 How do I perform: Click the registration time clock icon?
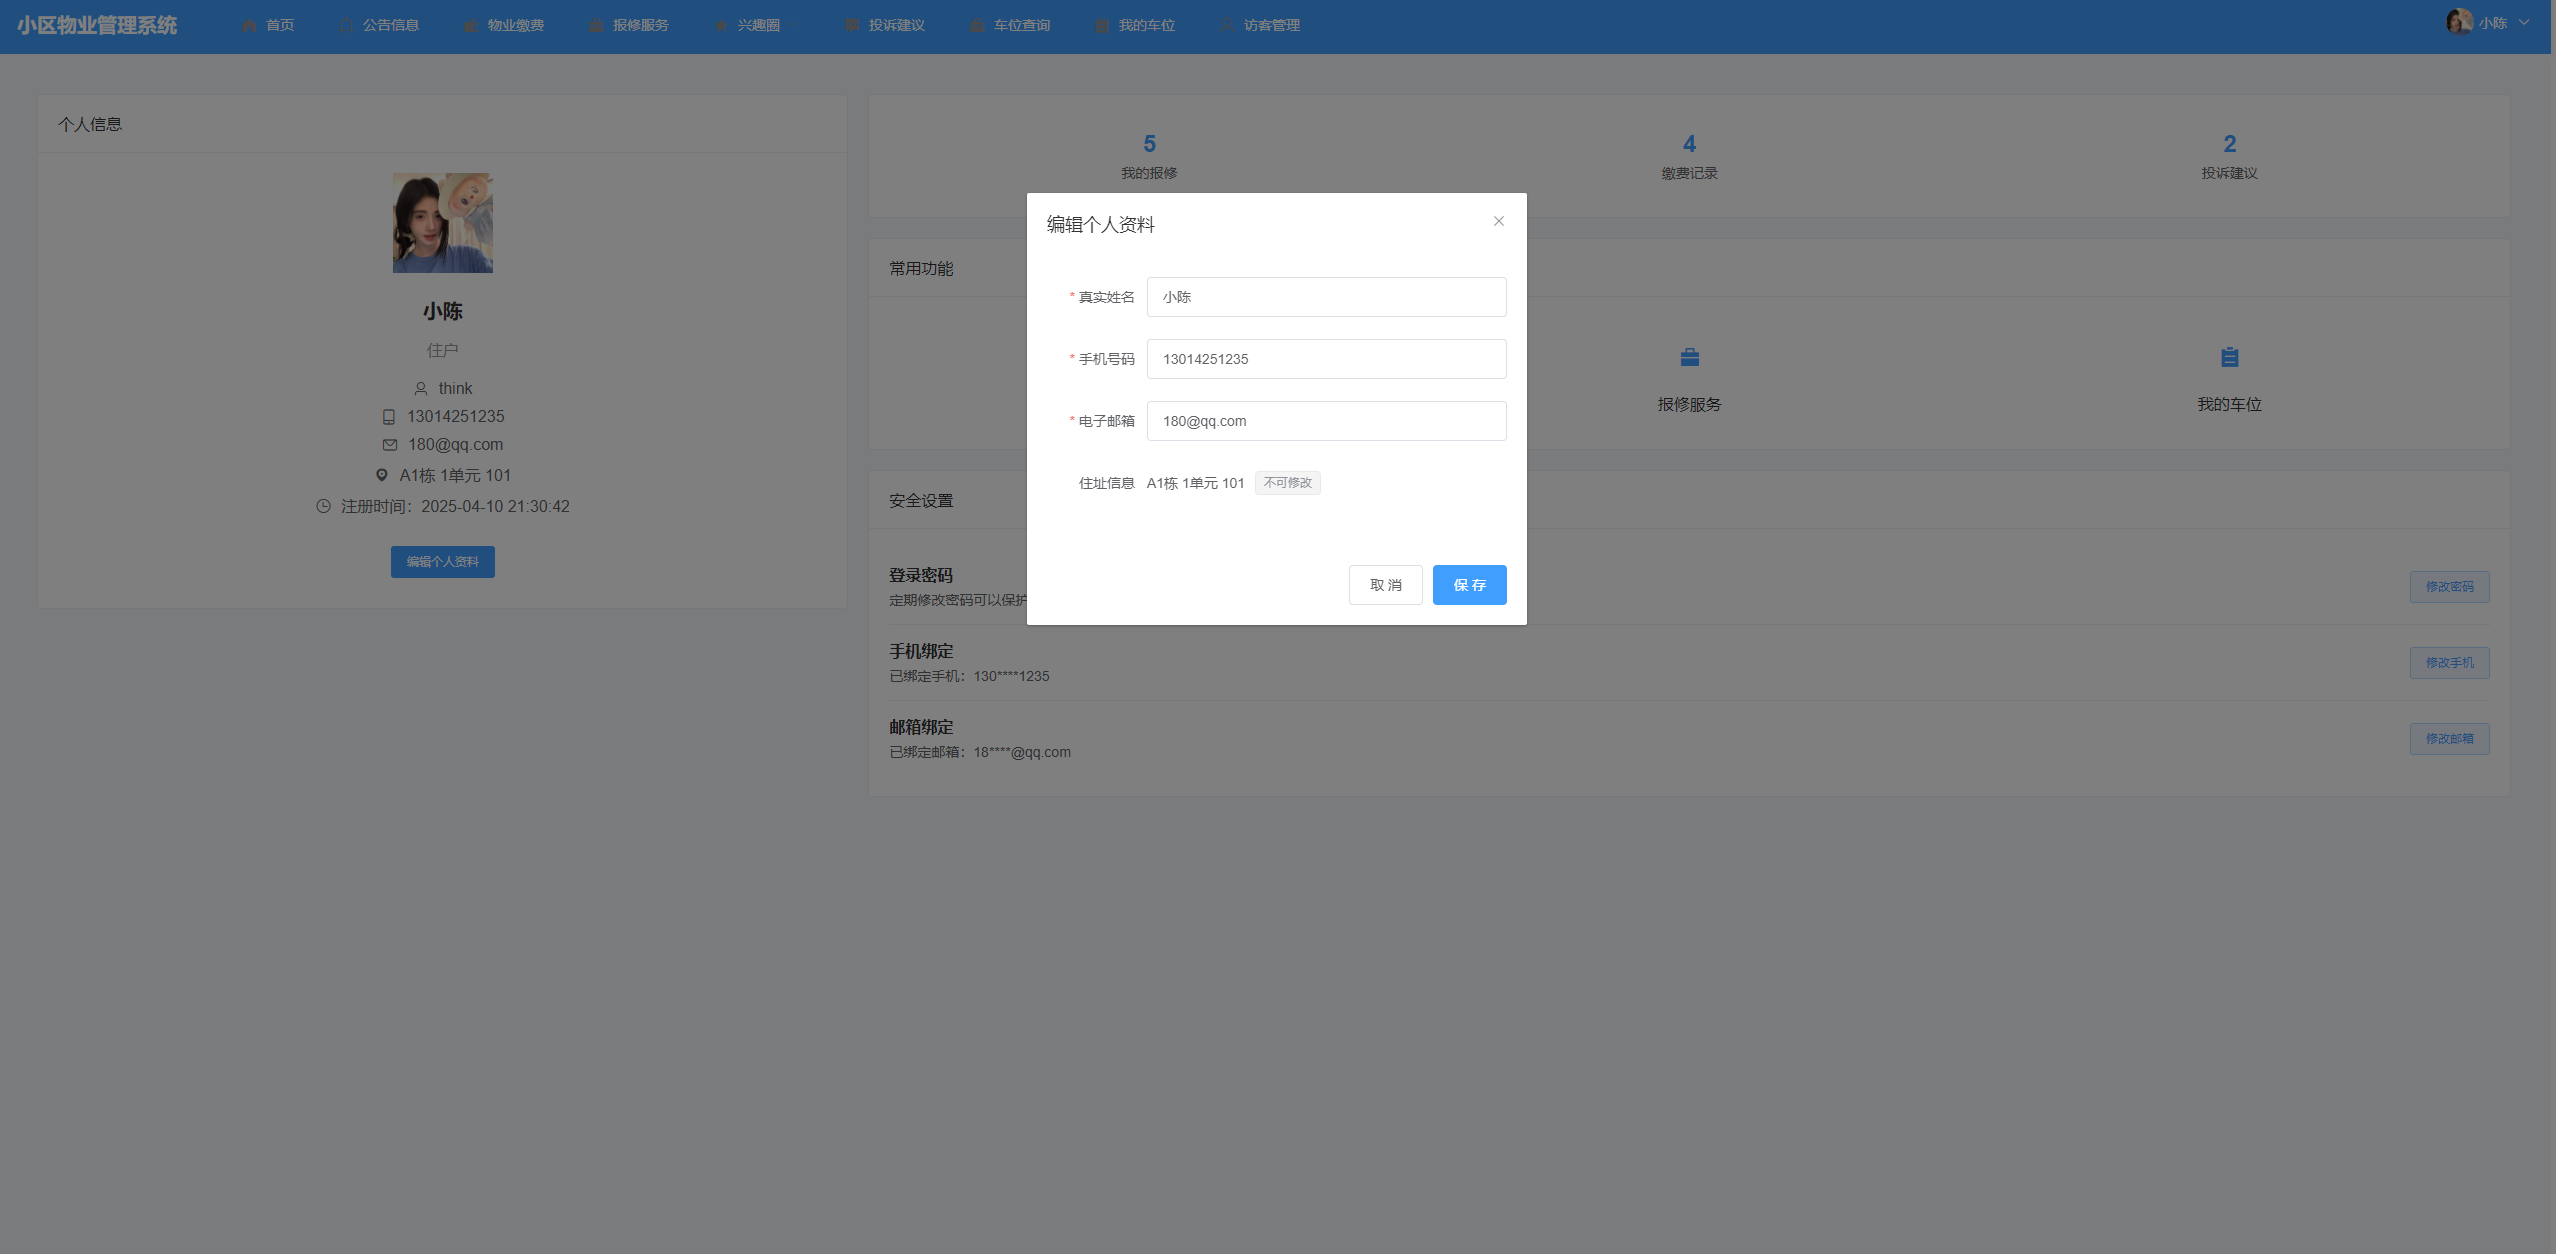[x=323, y=506]
